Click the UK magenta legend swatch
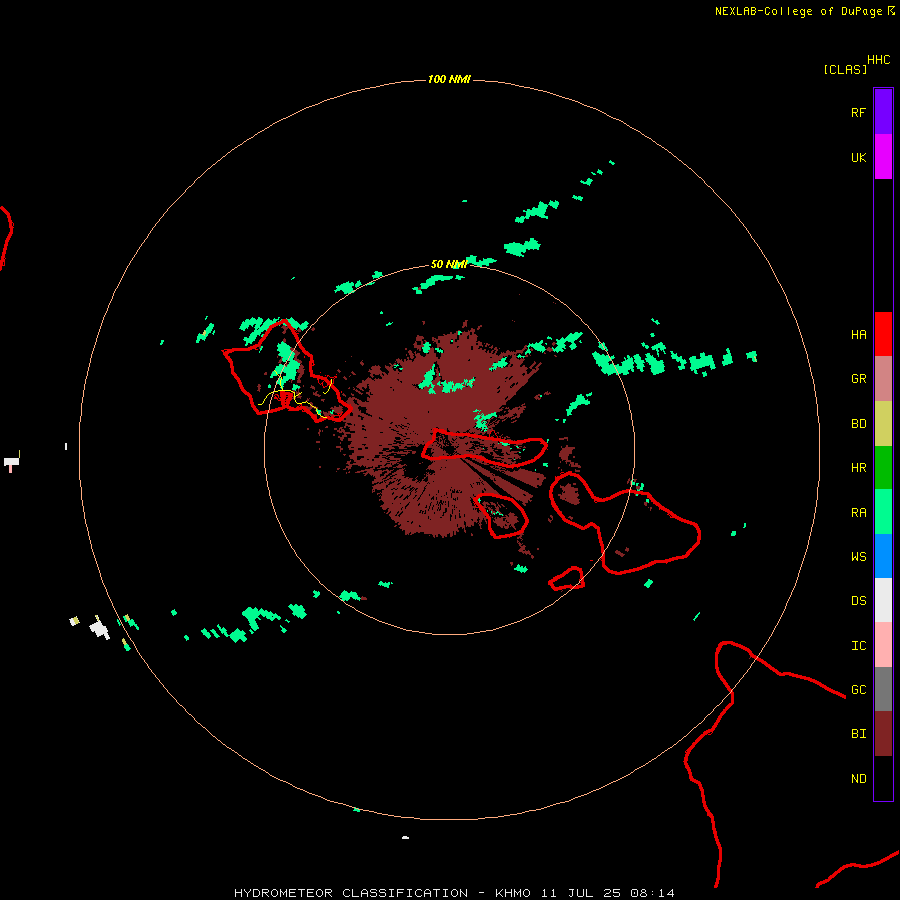900x900 pixels. pyautogui.click(x=883, y=157)
